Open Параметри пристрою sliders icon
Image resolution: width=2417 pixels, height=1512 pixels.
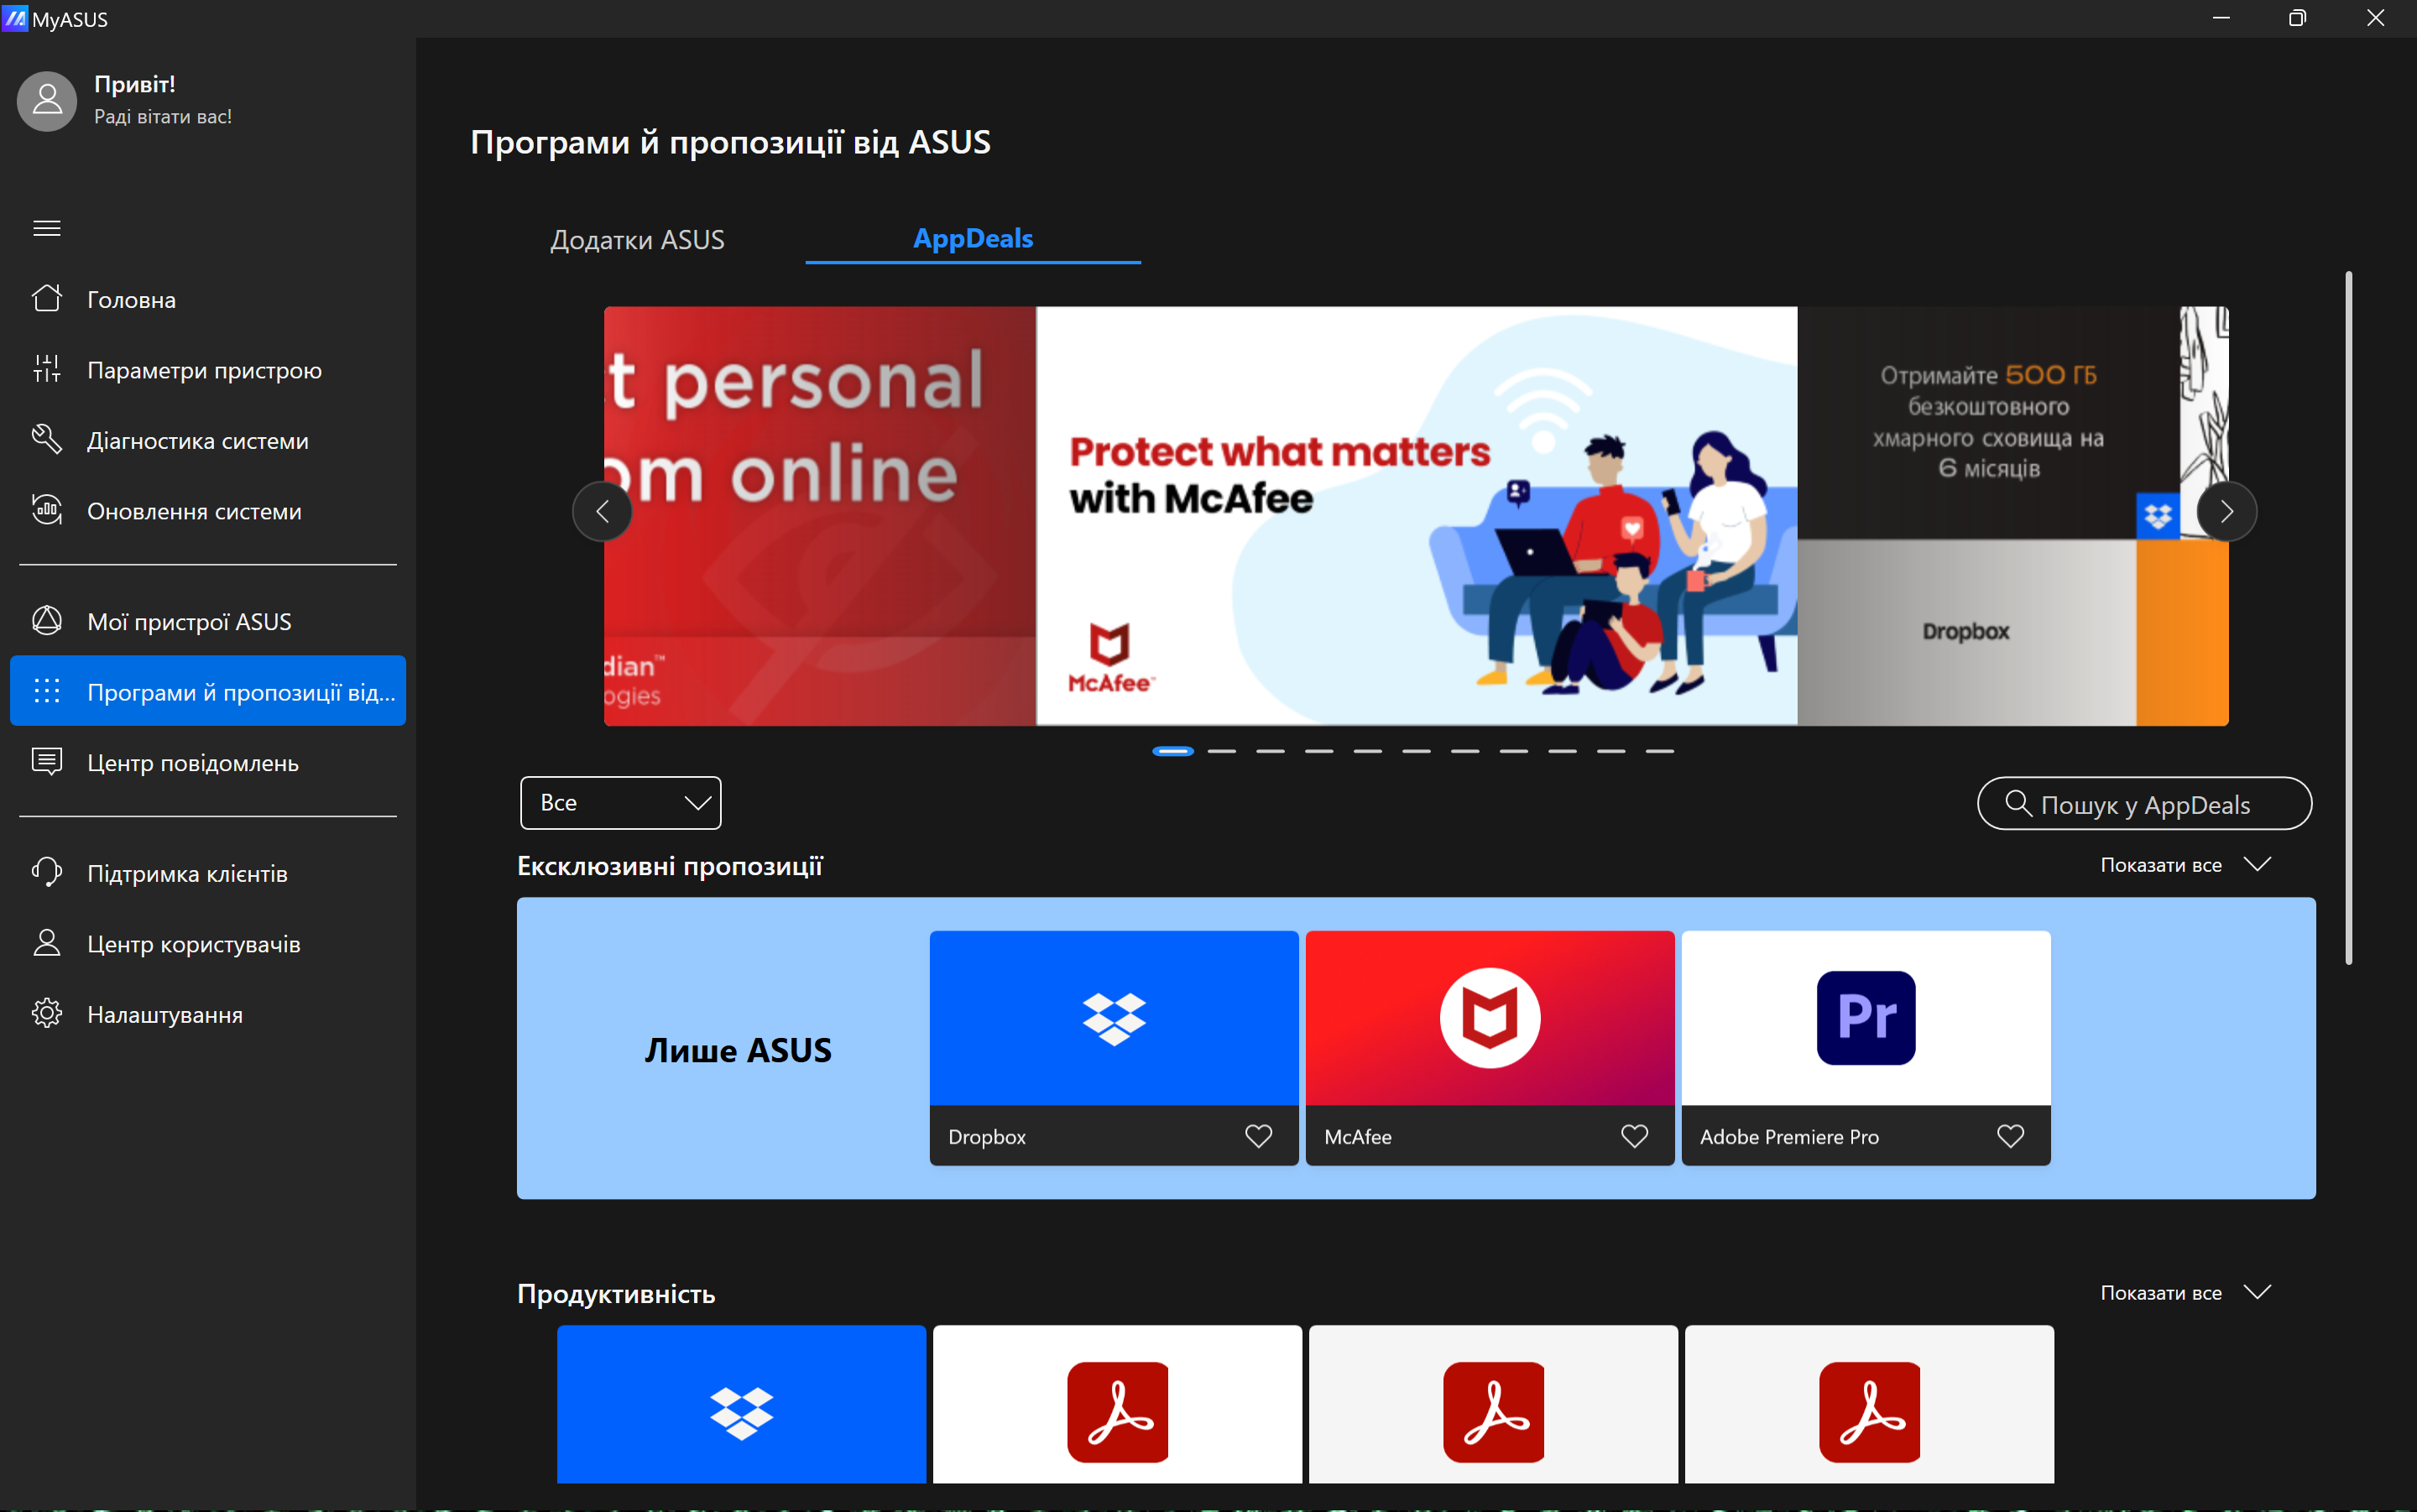coord(47,369)
